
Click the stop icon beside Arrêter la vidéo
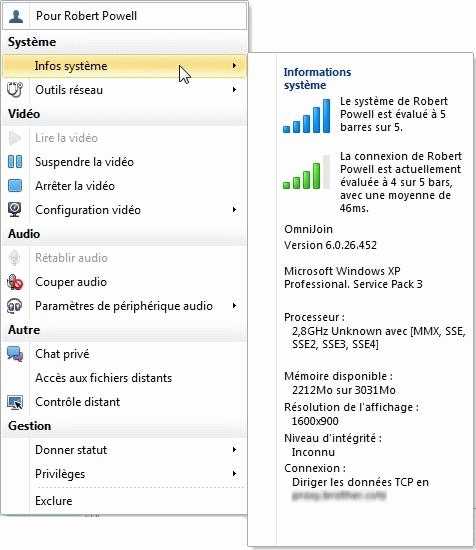click(x=15, y=186)
